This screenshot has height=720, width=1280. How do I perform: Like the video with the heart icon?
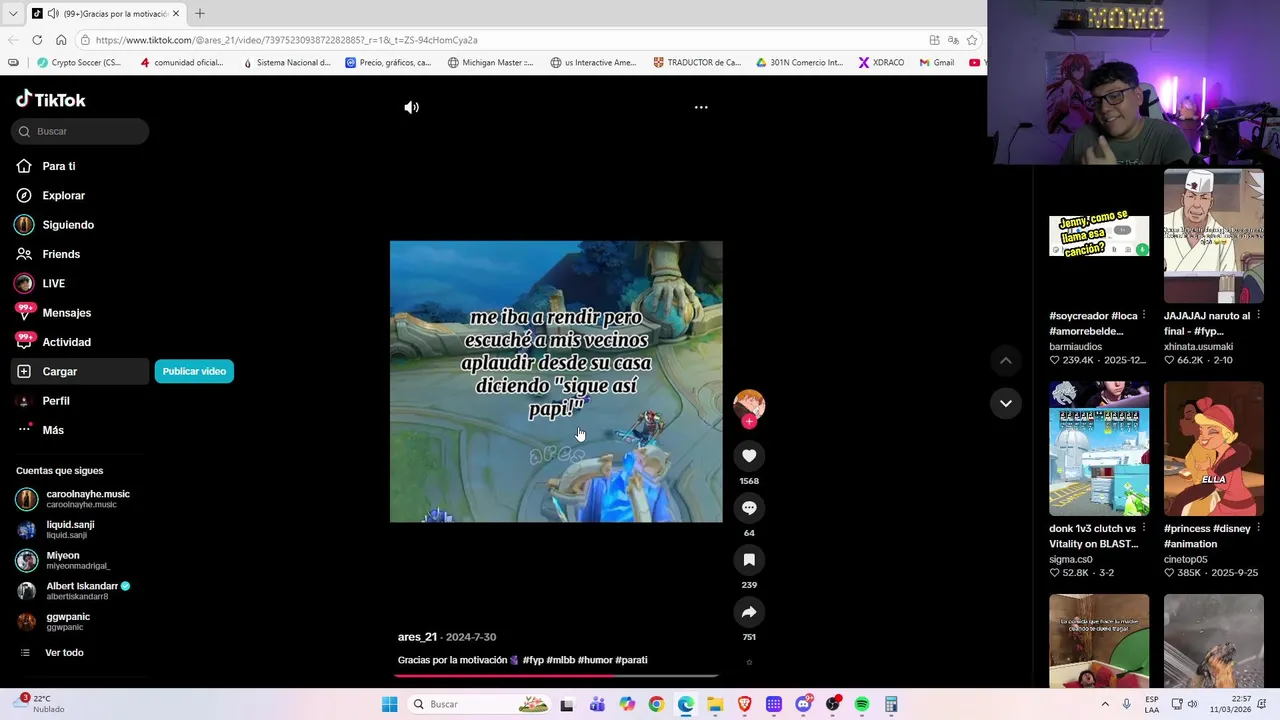point(749,456)
